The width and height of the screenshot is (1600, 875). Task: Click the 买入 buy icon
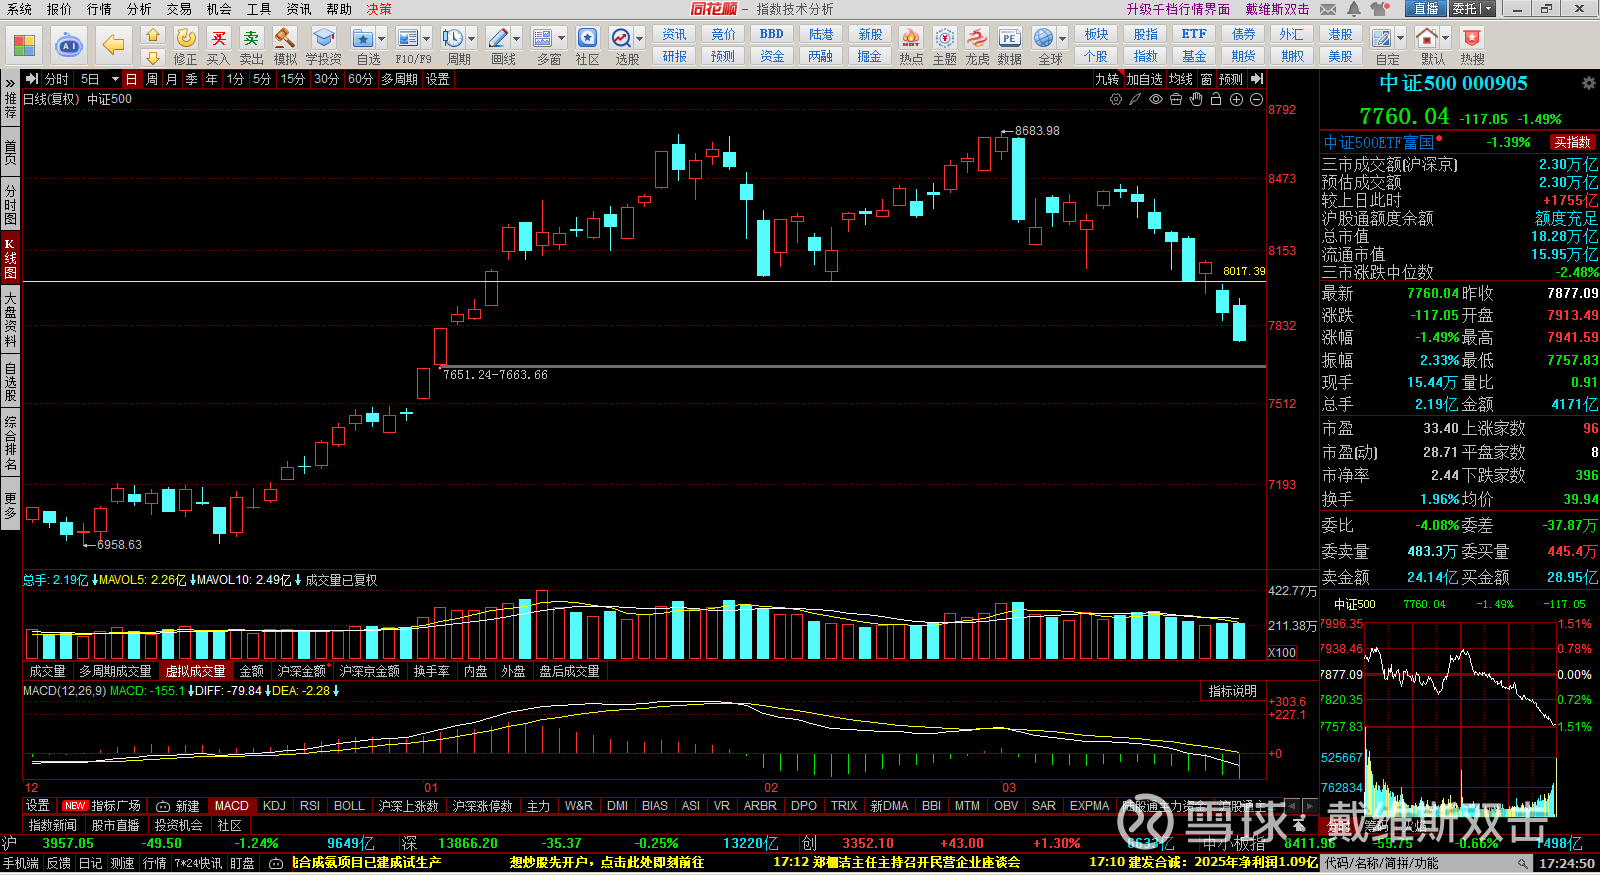tap(218, 38)
